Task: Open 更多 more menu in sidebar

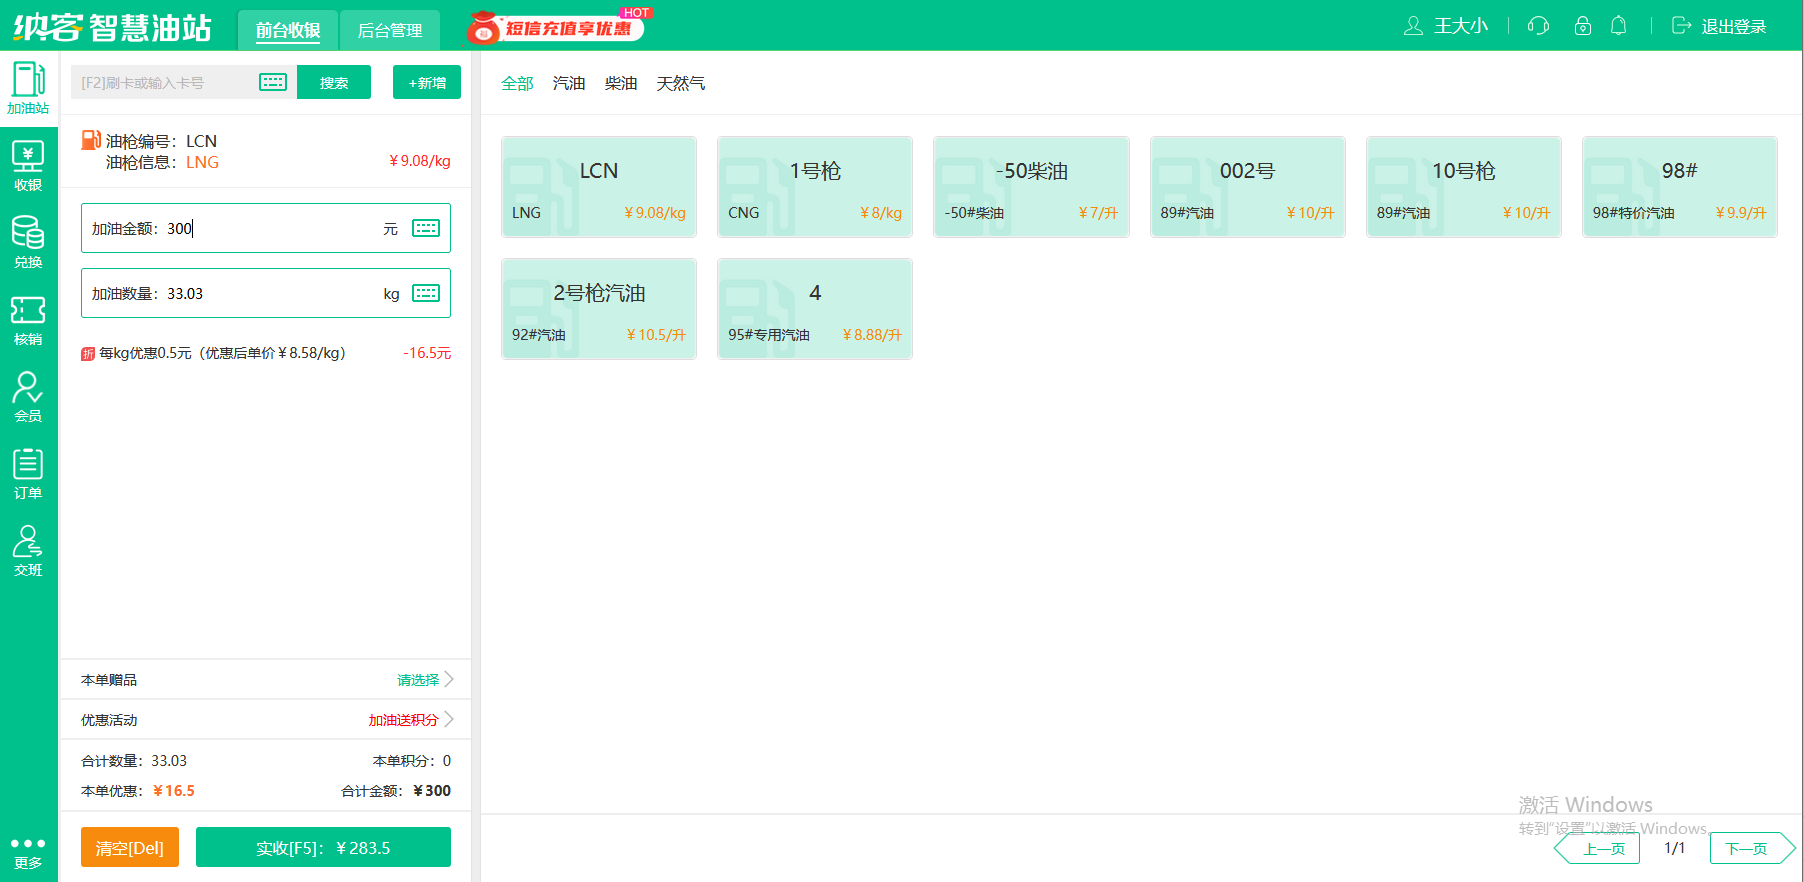Action: point(28,851)
